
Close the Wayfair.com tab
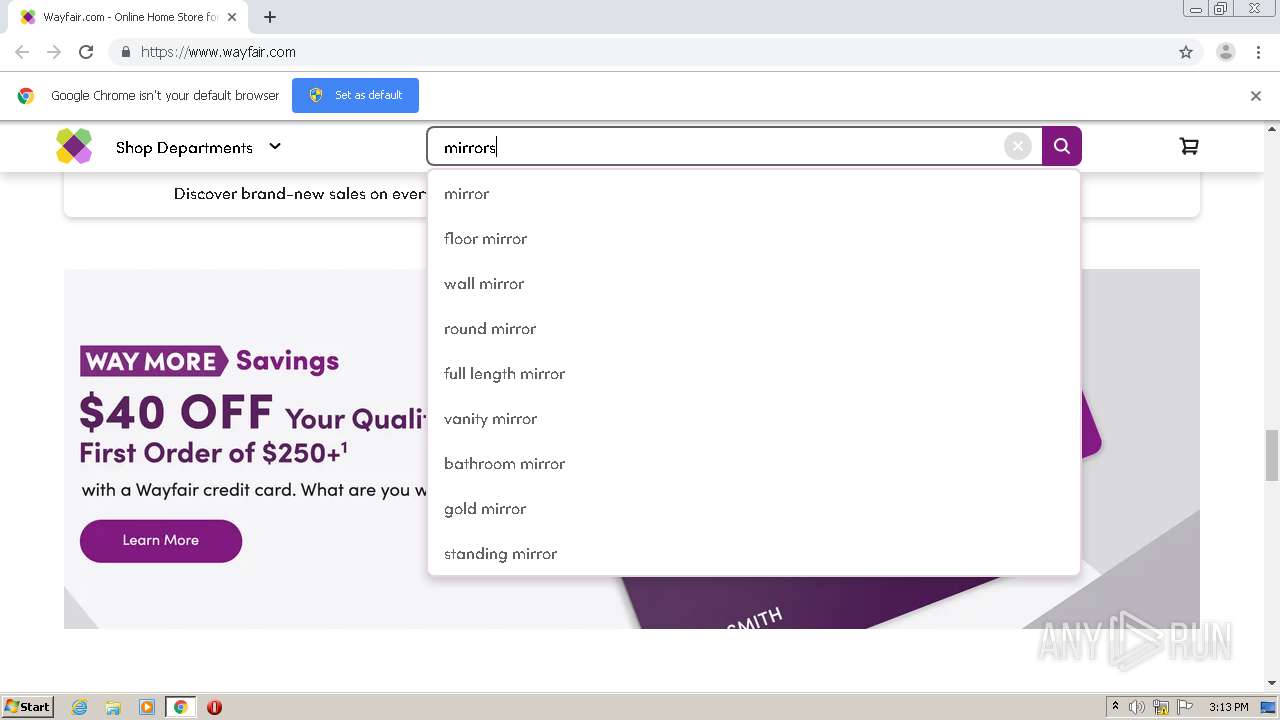coord(232,17)
